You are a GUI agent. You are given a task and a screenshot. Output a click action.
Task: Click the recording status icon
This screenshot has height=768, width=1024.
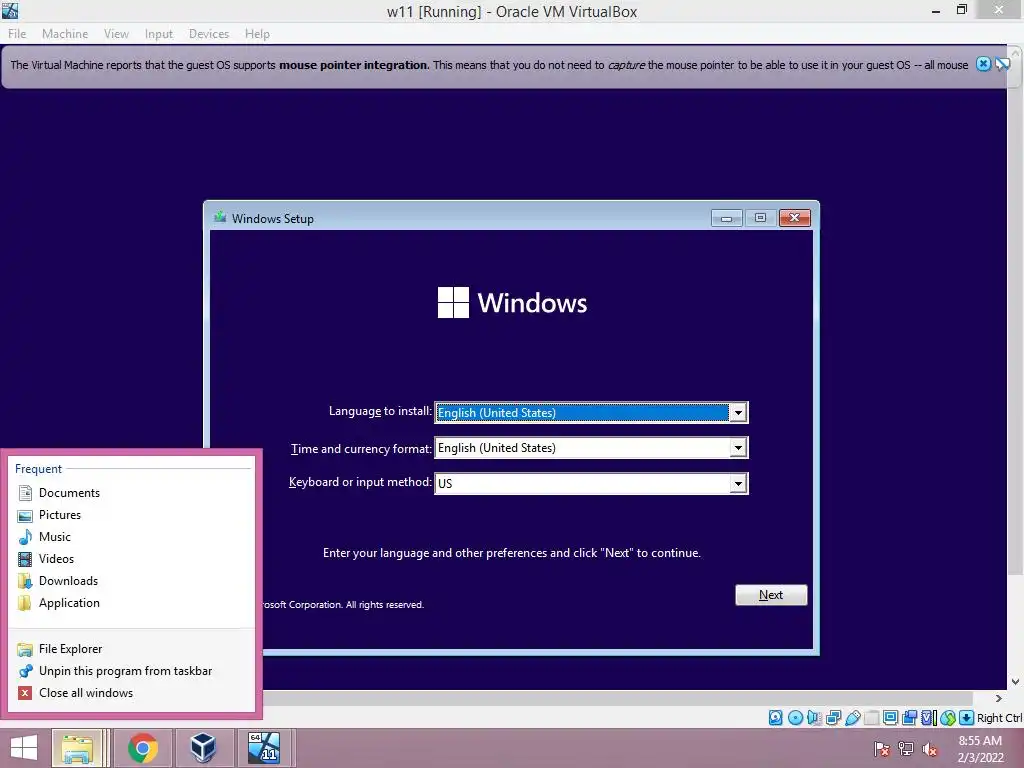(909, 718)
